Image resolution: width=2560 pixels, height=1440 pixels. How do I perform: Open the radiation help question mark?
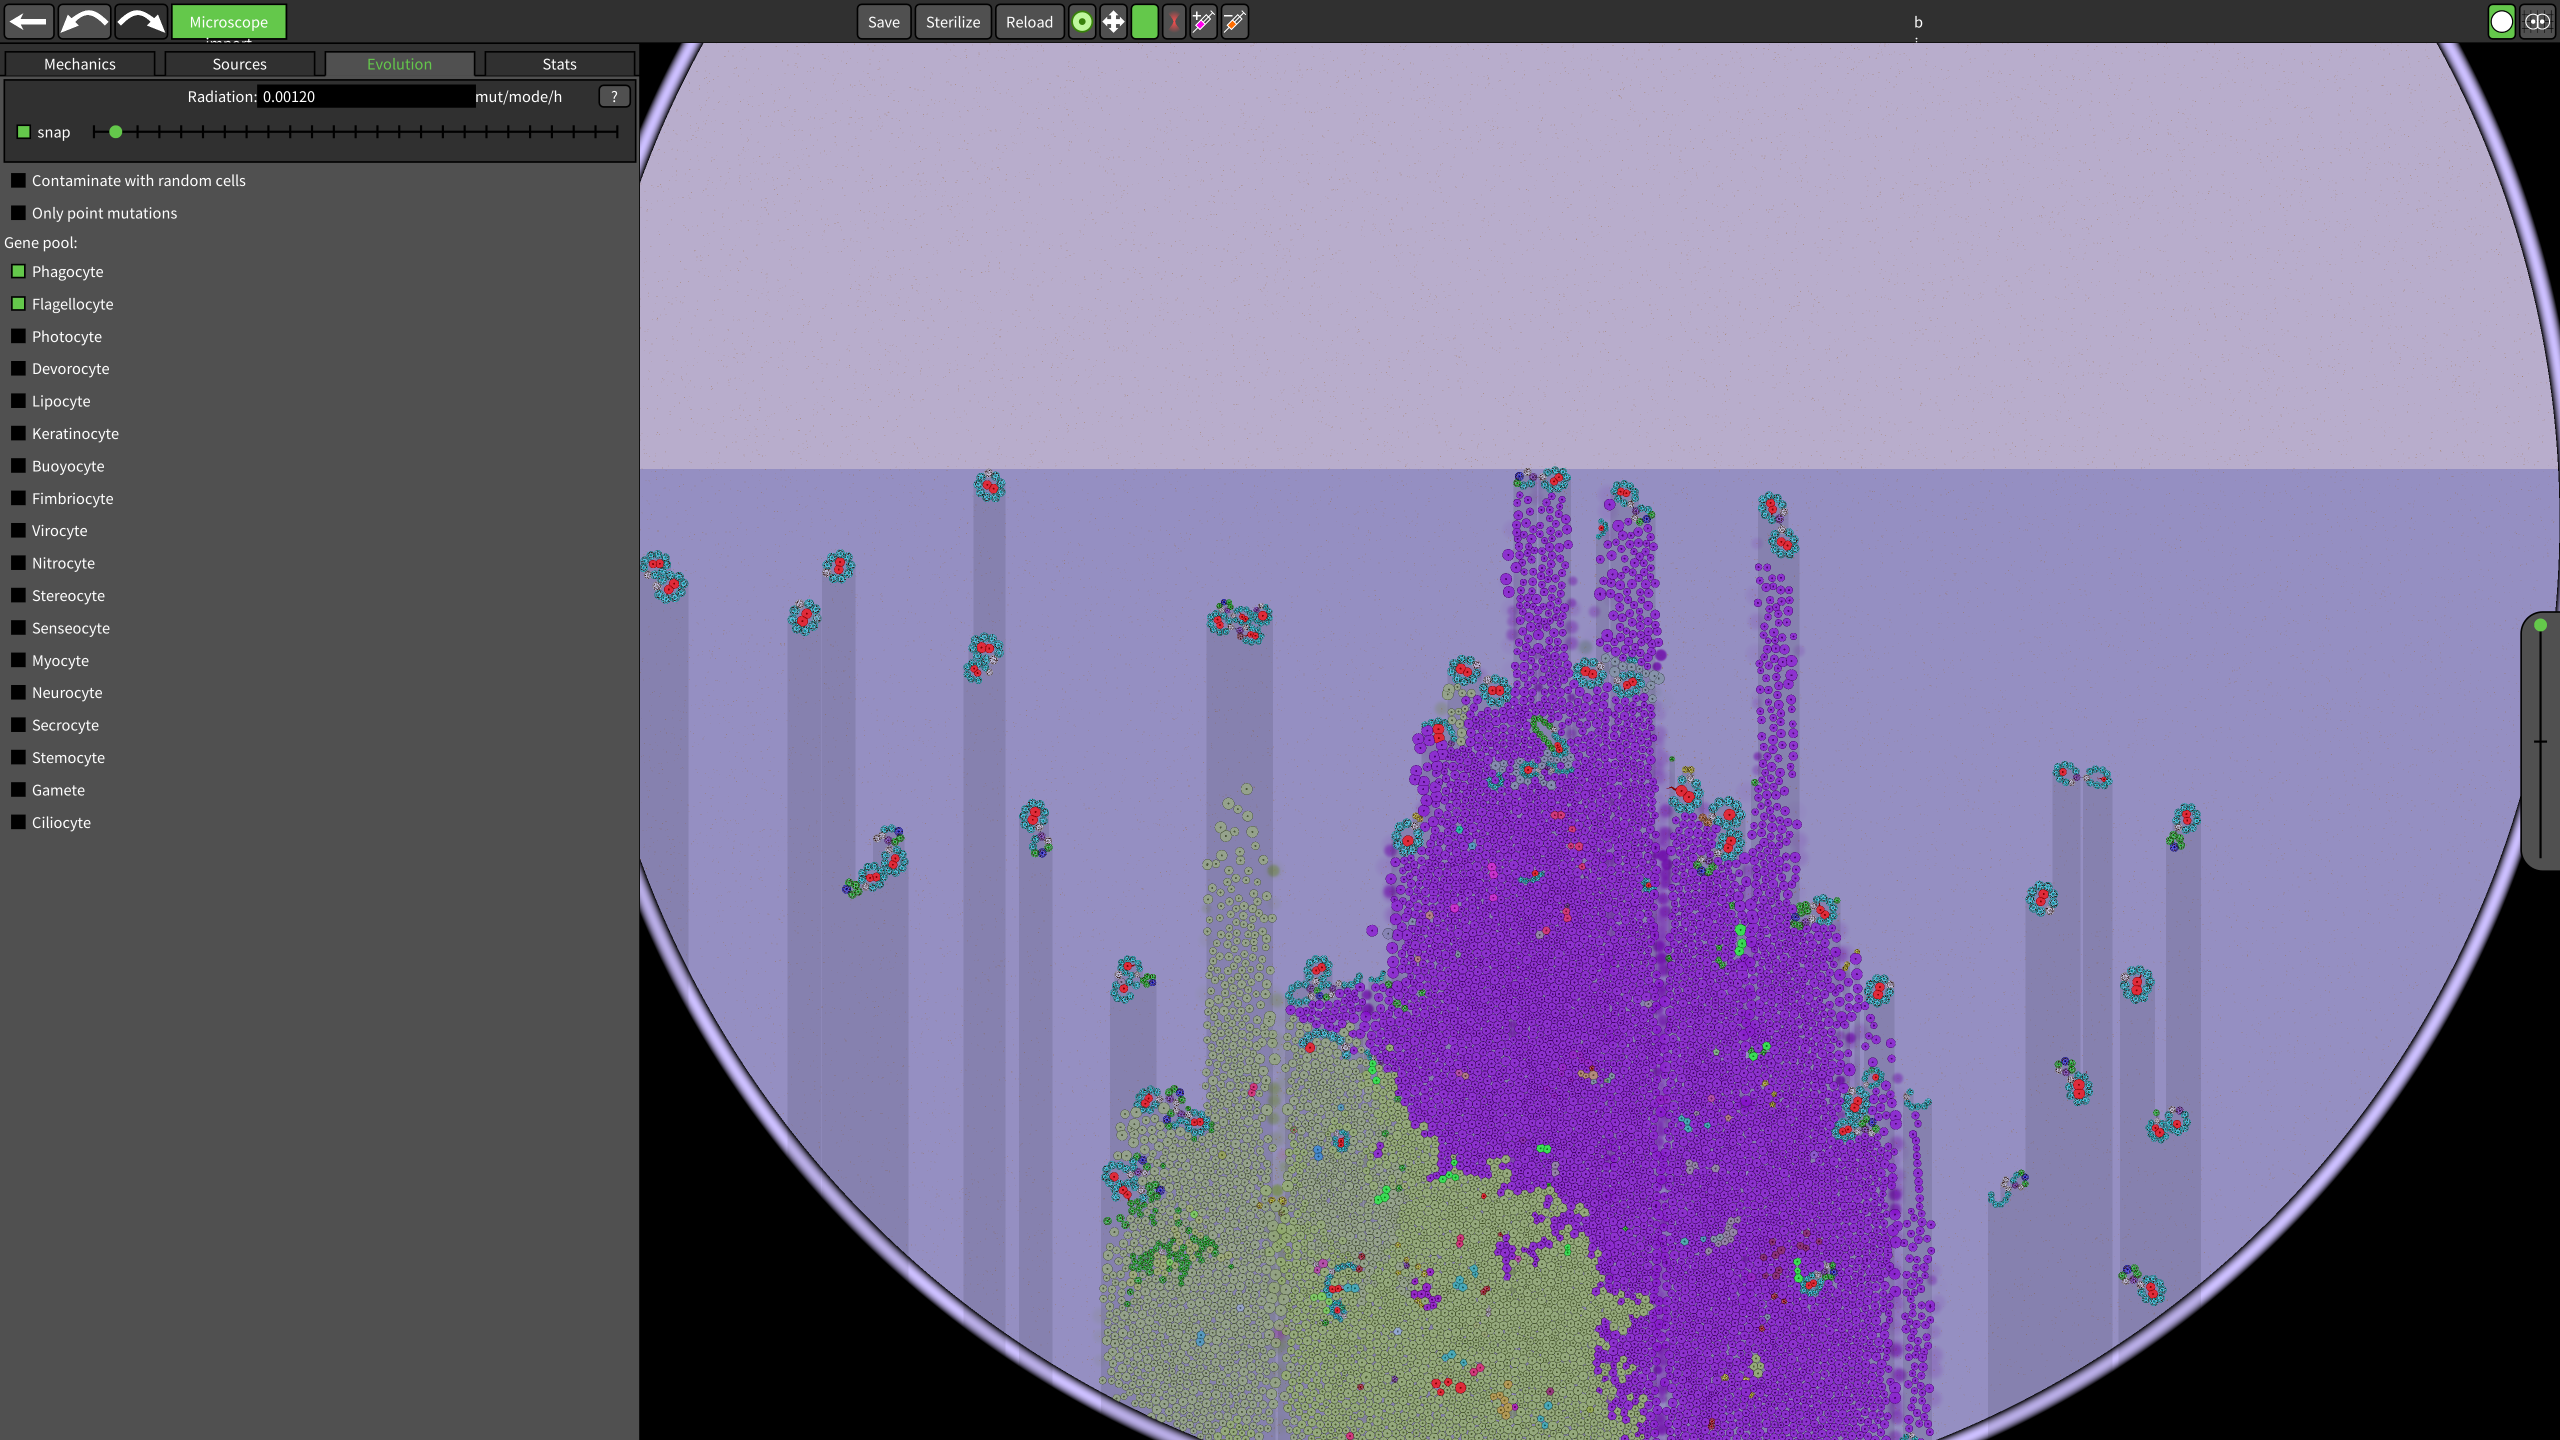pos(614,96)
